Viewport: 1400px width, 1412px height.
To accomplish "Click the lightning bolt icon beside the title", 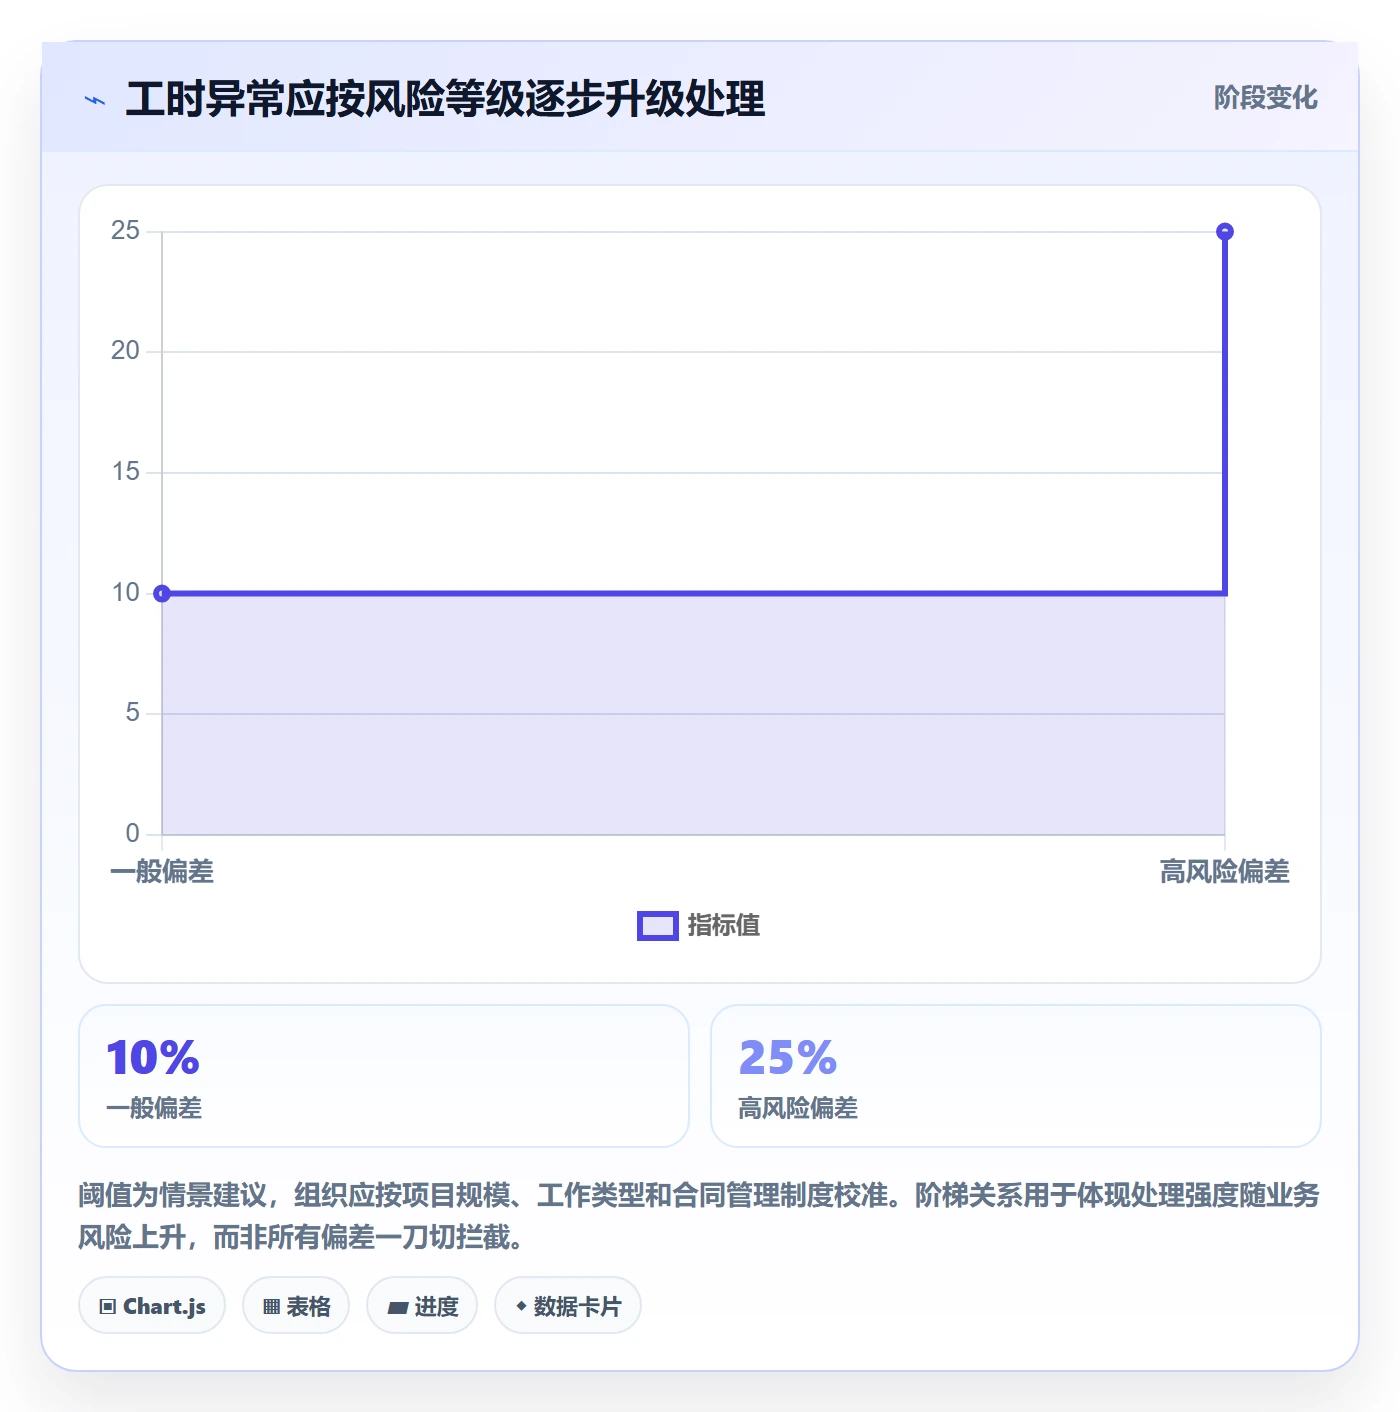I will pyautogui.click(x=95, y=100).
